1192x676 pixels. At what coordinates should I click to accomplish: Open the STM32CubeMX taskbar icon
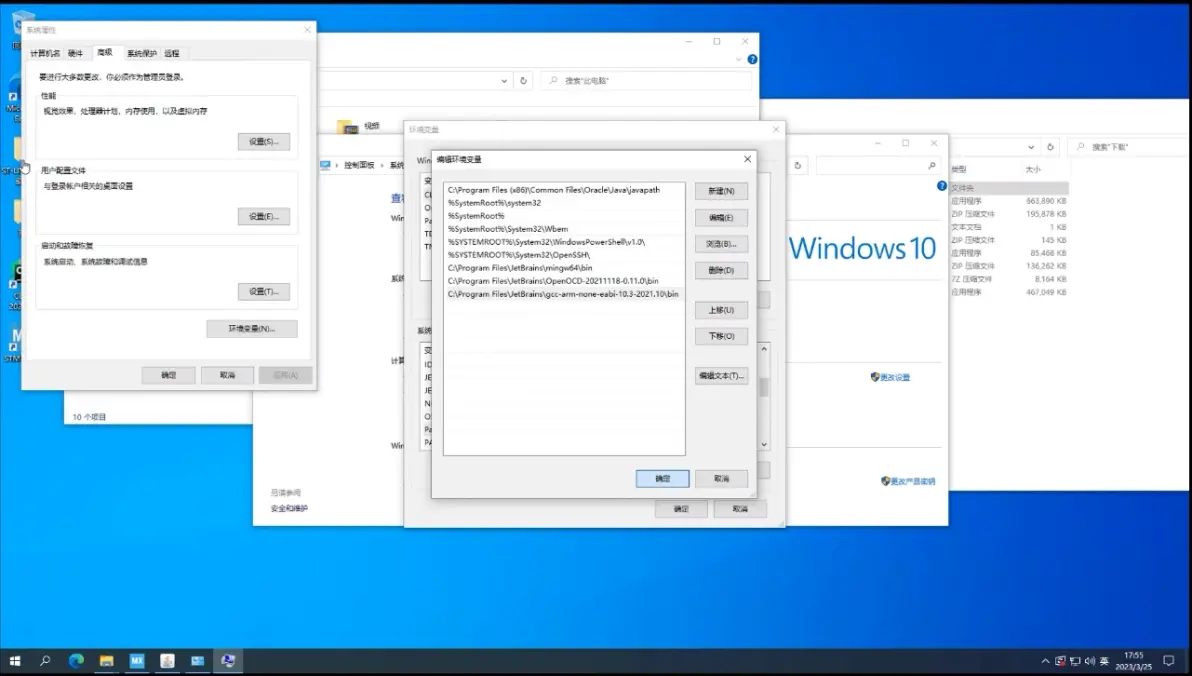click(x=137, y=661)
